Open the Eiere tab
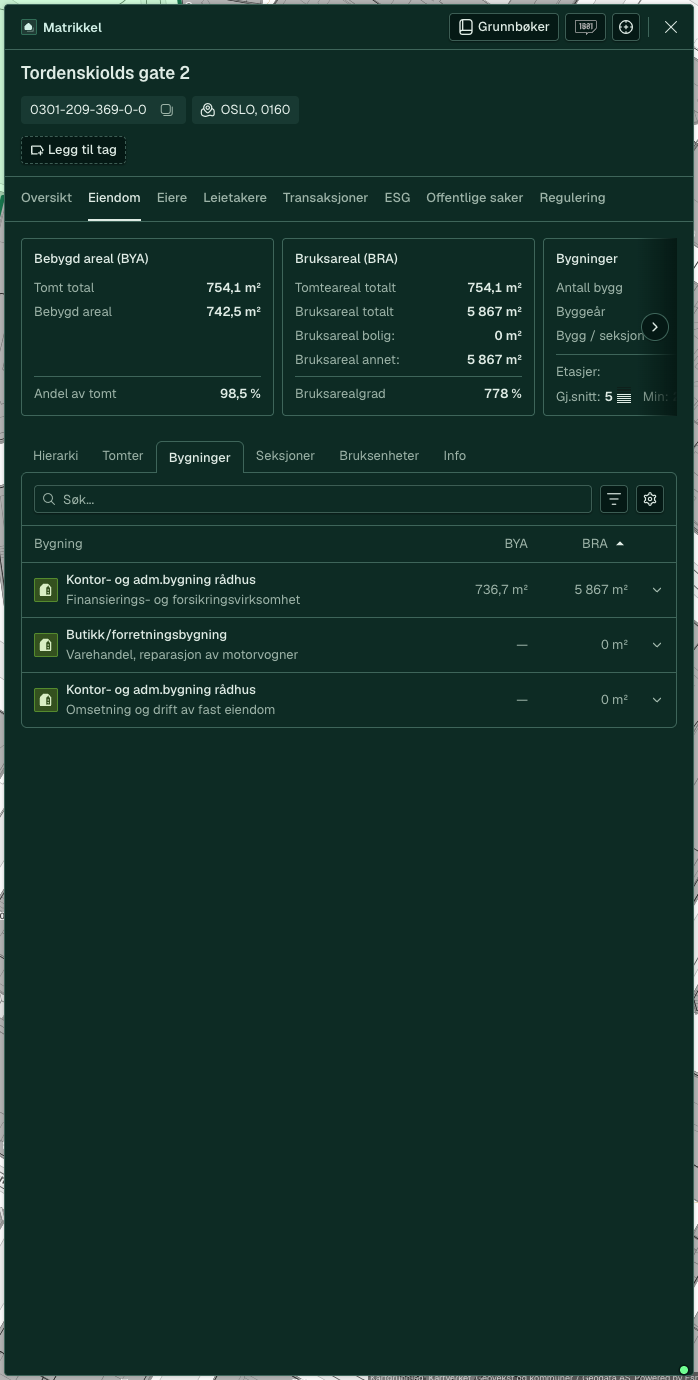The image size is (698, 1380). (x=172, y=198)
